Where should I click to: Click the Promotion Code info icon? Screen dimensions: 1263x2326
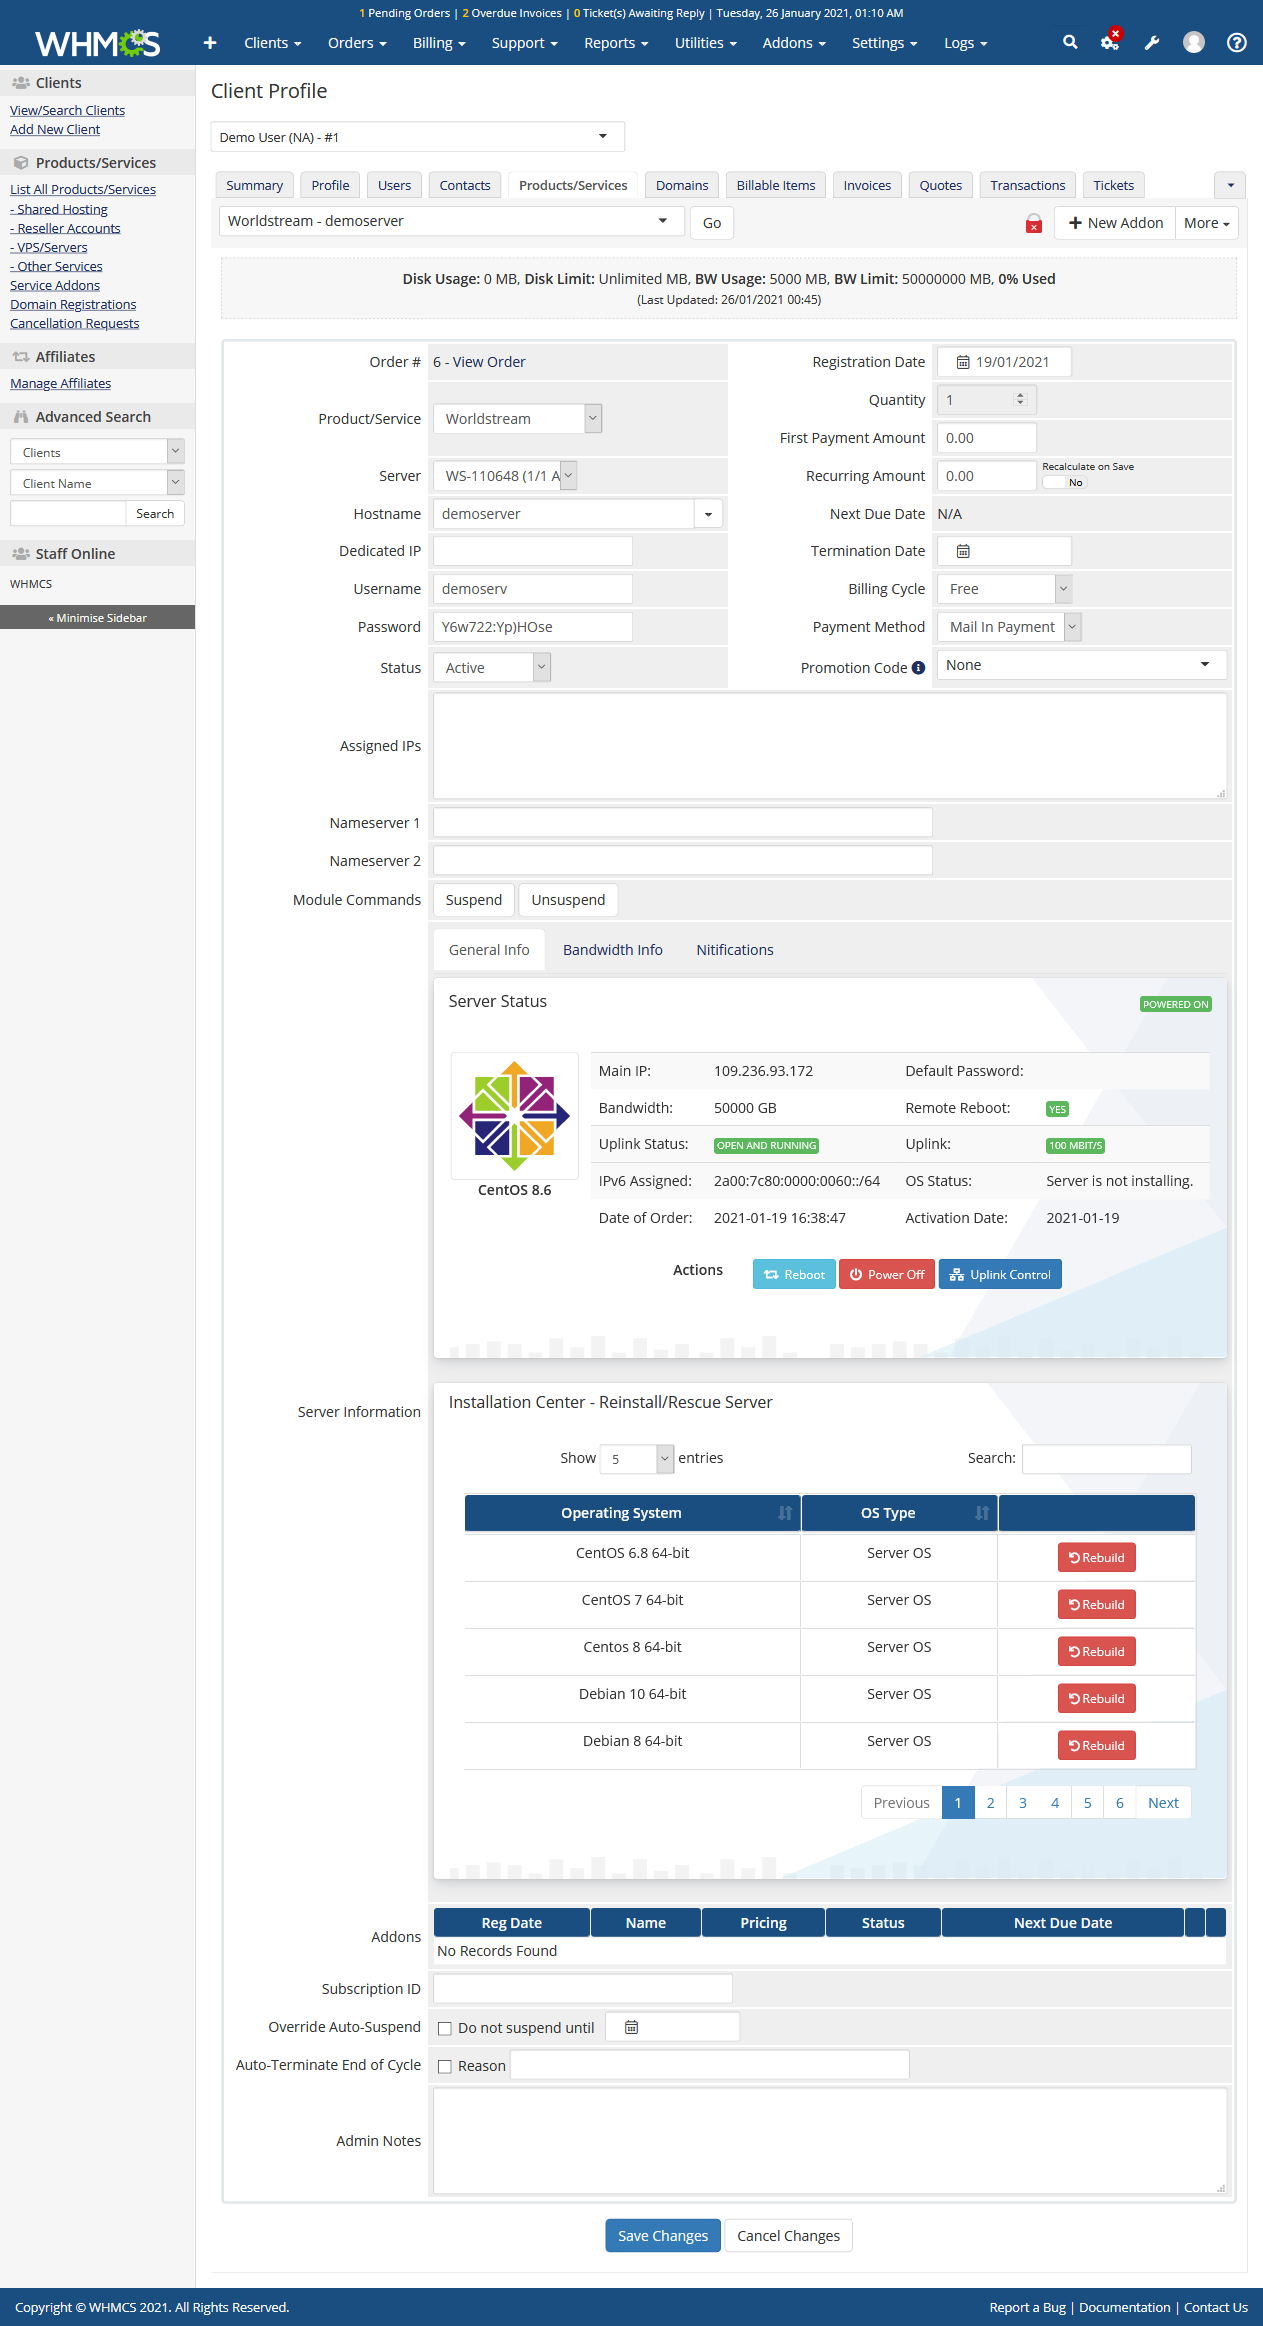tap(918, 668)
